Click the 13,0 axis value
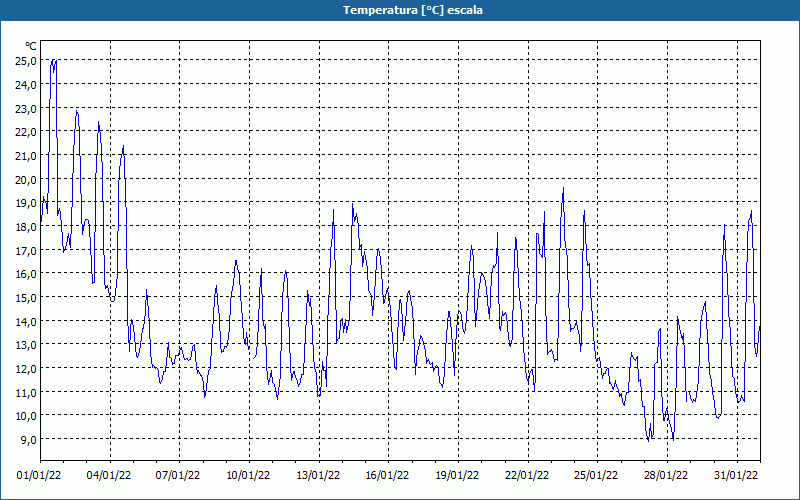 (x=26, y=344)
